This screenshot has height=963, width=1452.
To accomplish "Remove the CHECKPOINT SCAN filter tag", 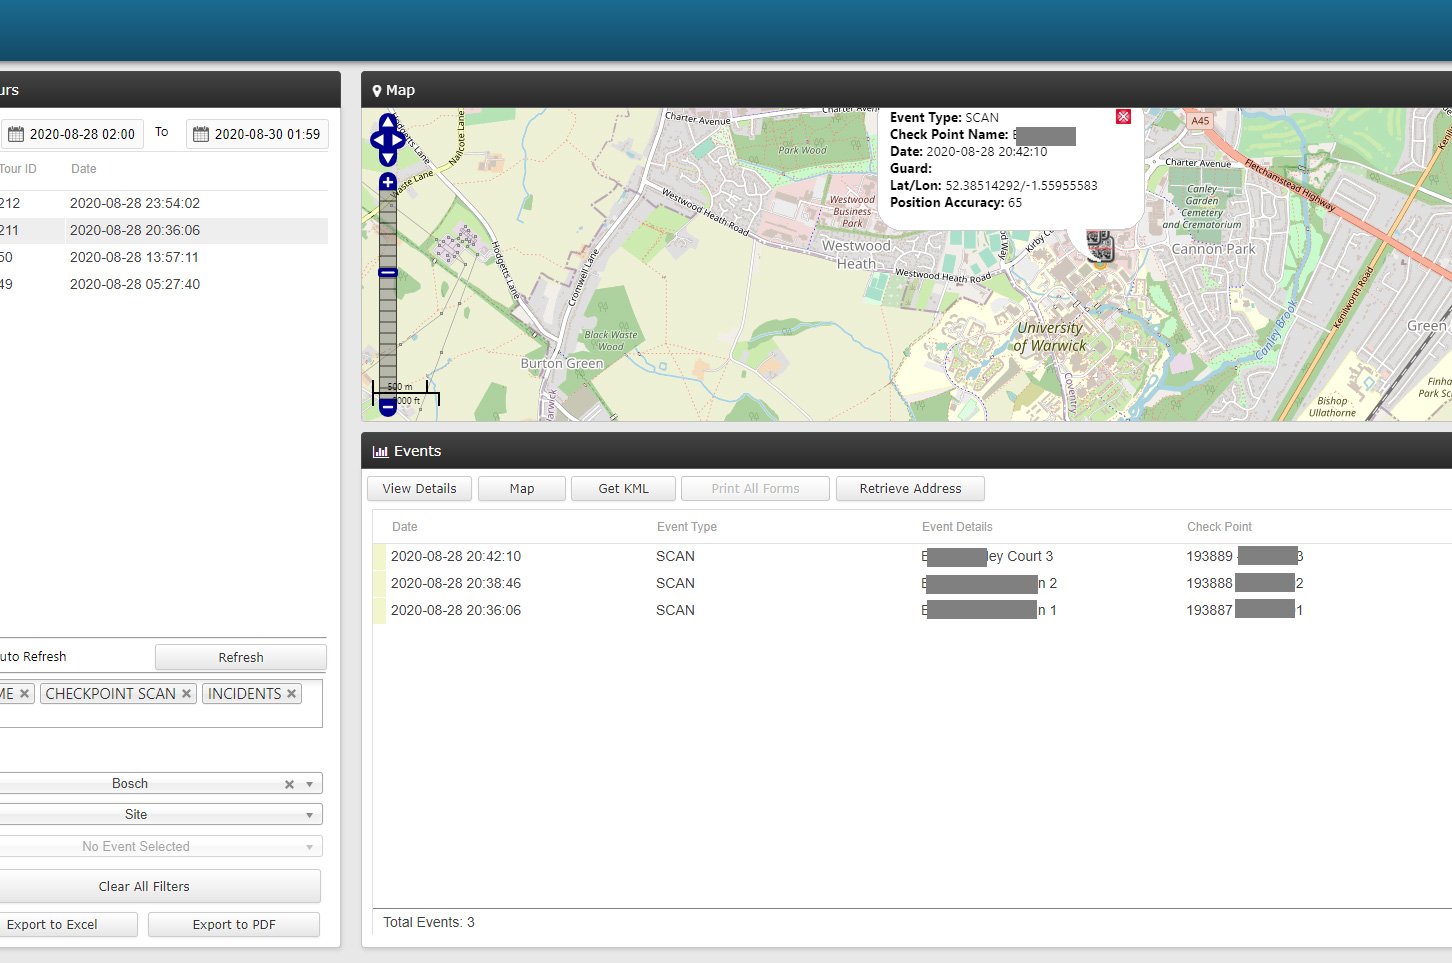I will 186,692.
